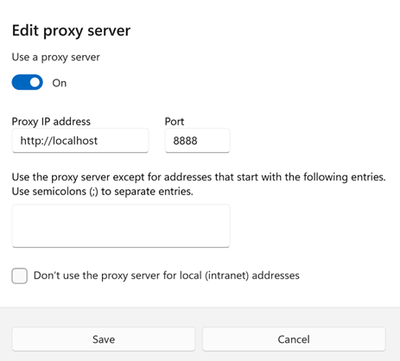Click the On label beside the toggle
This screenshot has width=400, height=361.
tap(59, 83)
